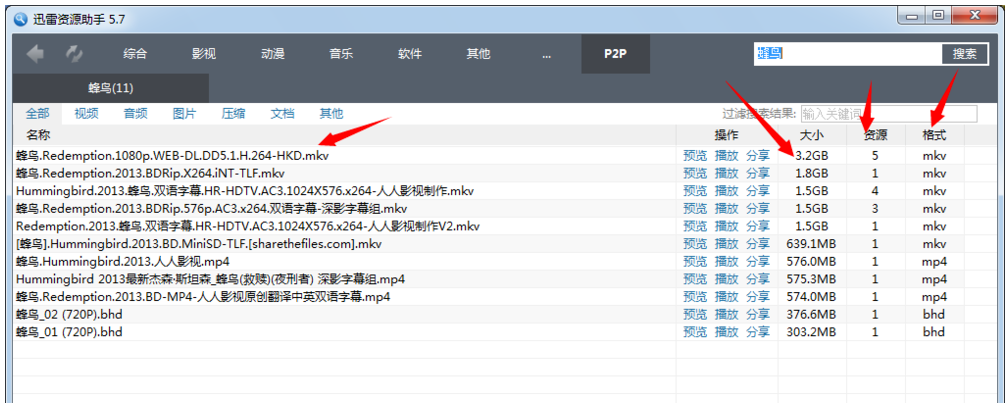The image size is (1008, 403).
Task: Click 播放 for the 576.0MB mp4 file
Action: (726, 262)
